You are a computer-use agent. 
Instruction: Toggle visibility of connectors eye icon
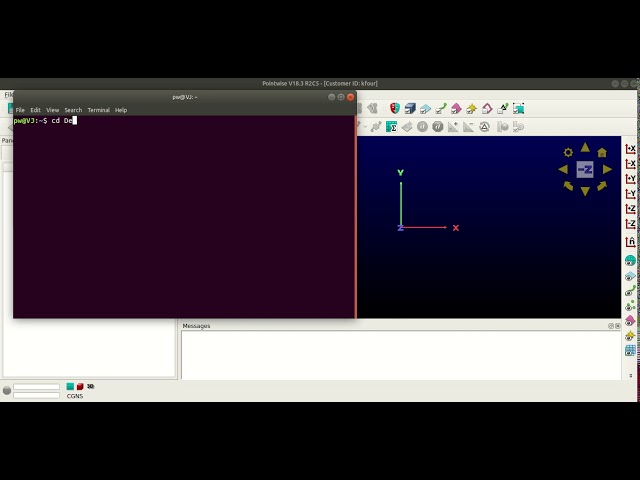630,291
